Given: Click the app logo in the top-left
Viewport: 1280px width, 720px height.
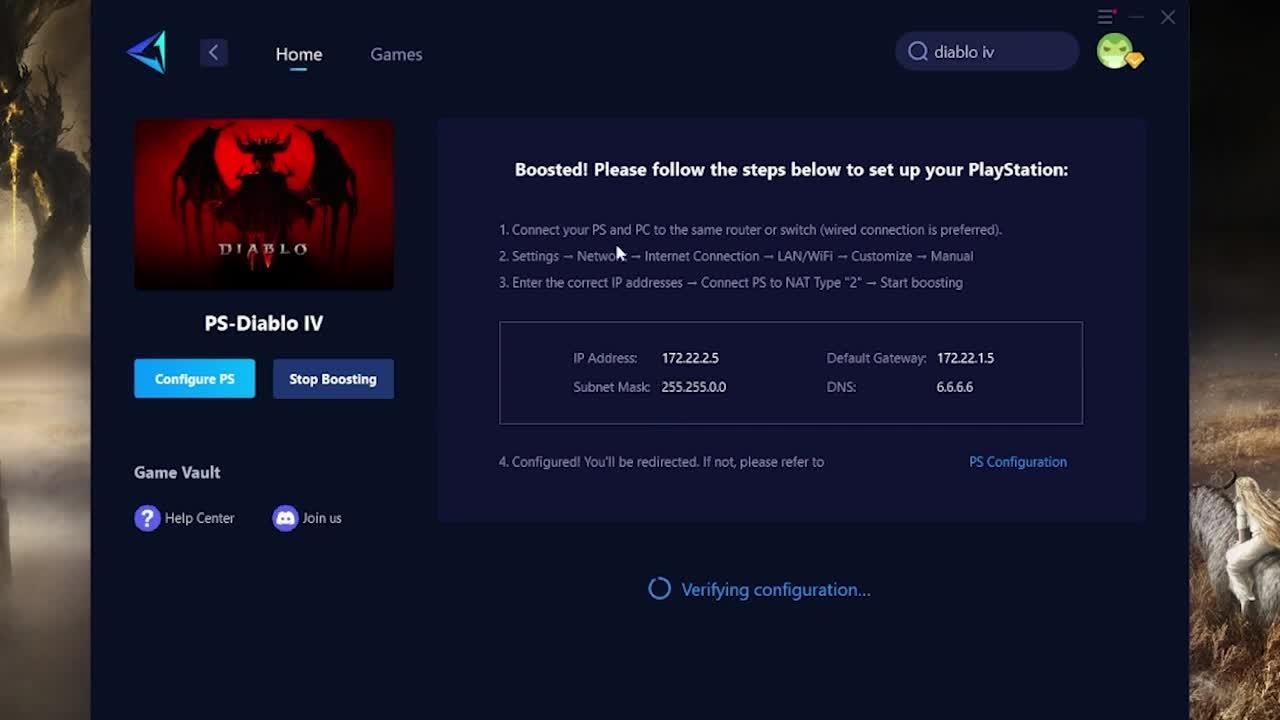Looking at the screenshot, I should pyautogui.click(x=147, y=52).
